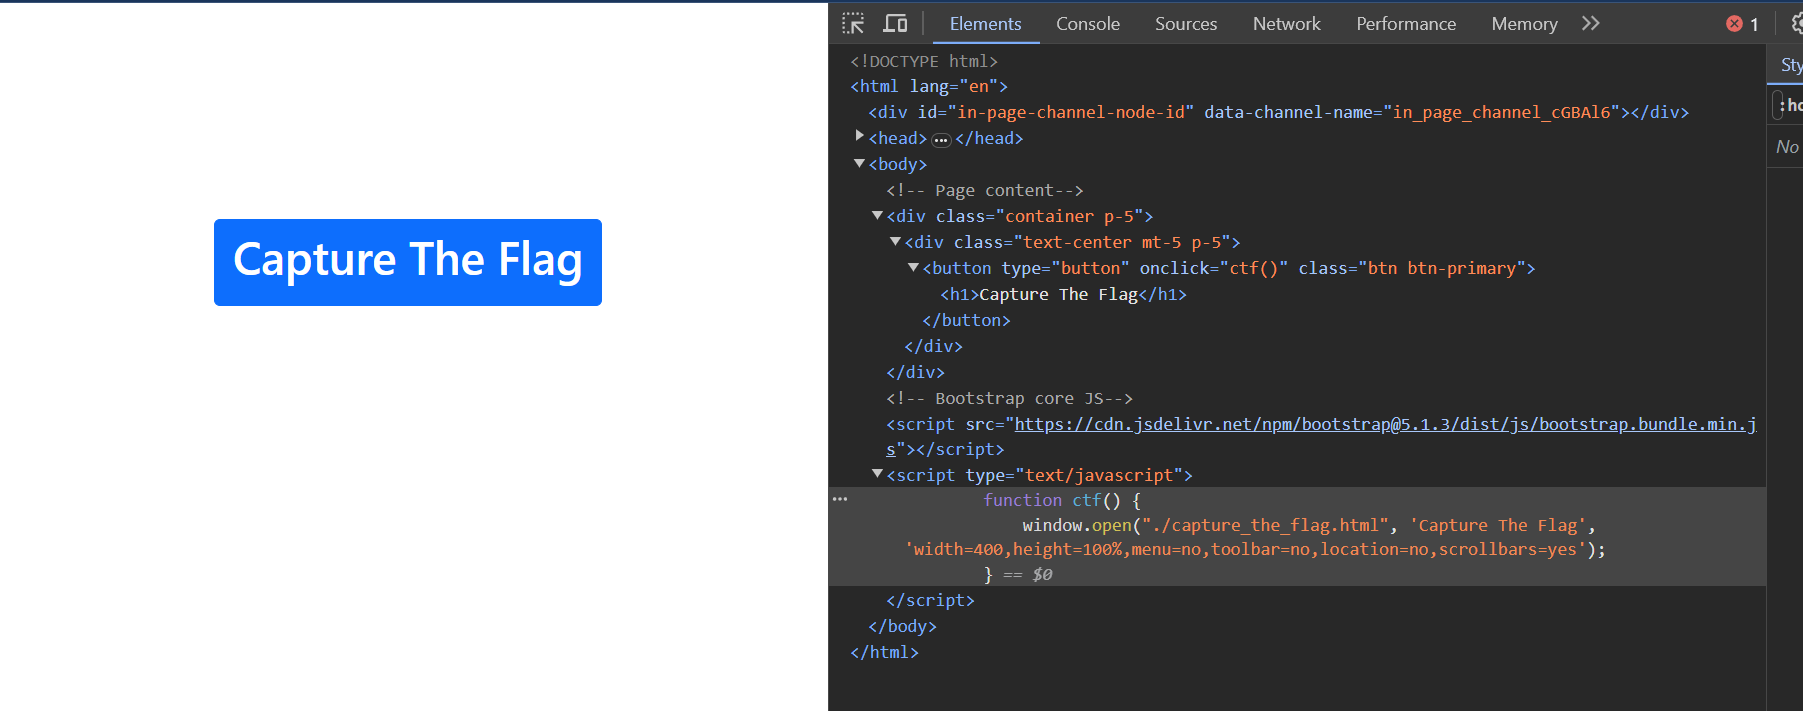1803x711 pixels.
Task: Open three-dot actions for selected script line
Action: (x=840, y=499)
